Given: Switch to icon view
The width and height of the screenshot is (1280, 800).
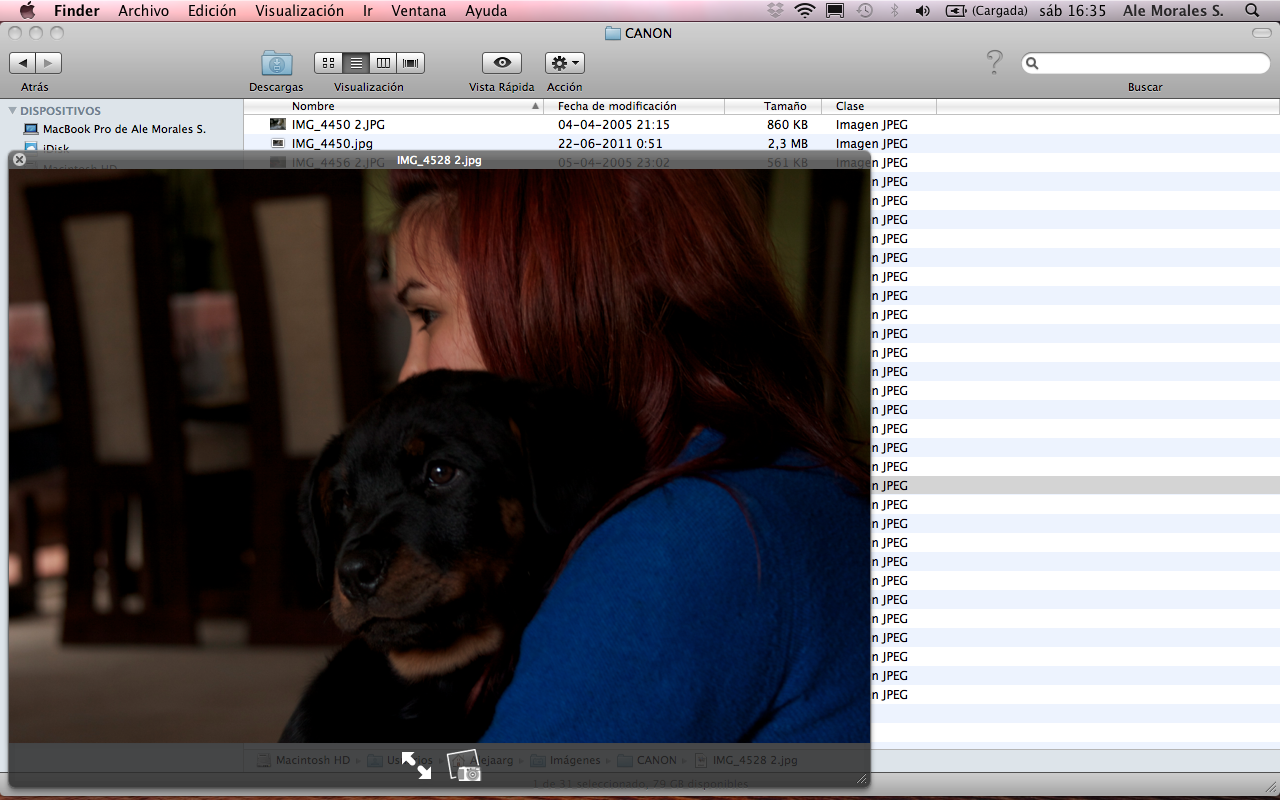Looking at the screenshot, I should (328, 63).
